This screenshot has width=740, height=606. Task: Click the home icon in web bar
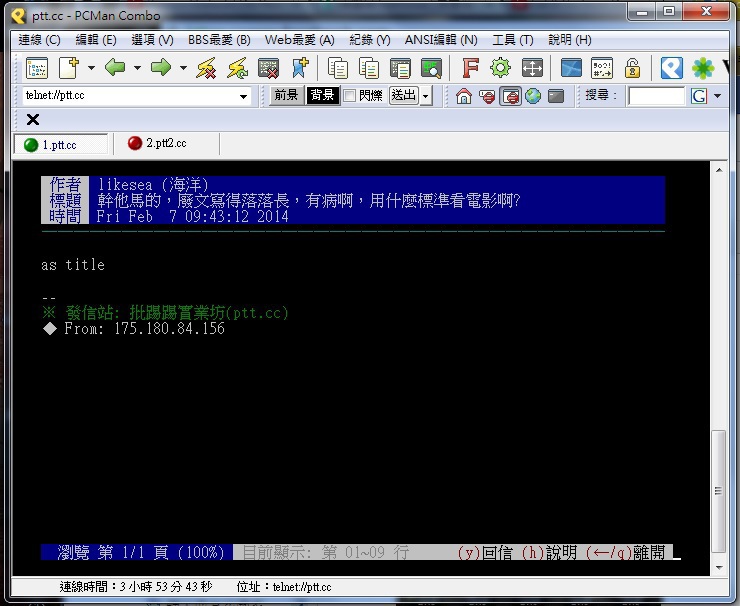point(464,96)
